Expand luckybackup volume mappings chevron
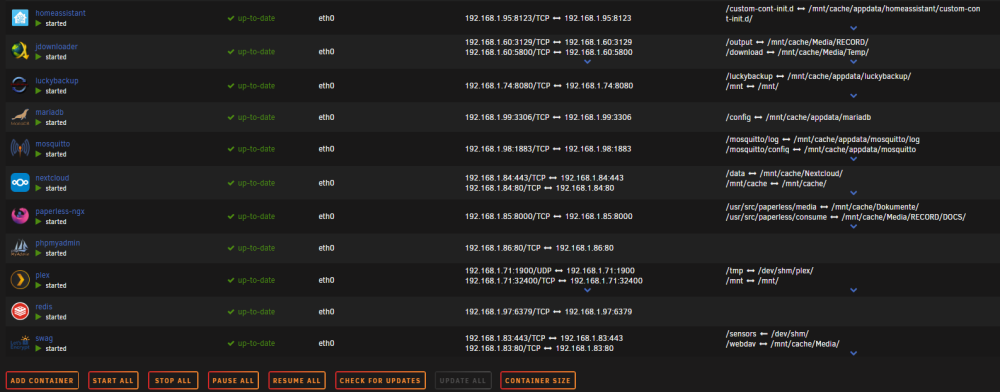The width and height of the screenshot is (1000, 392). 853,96
